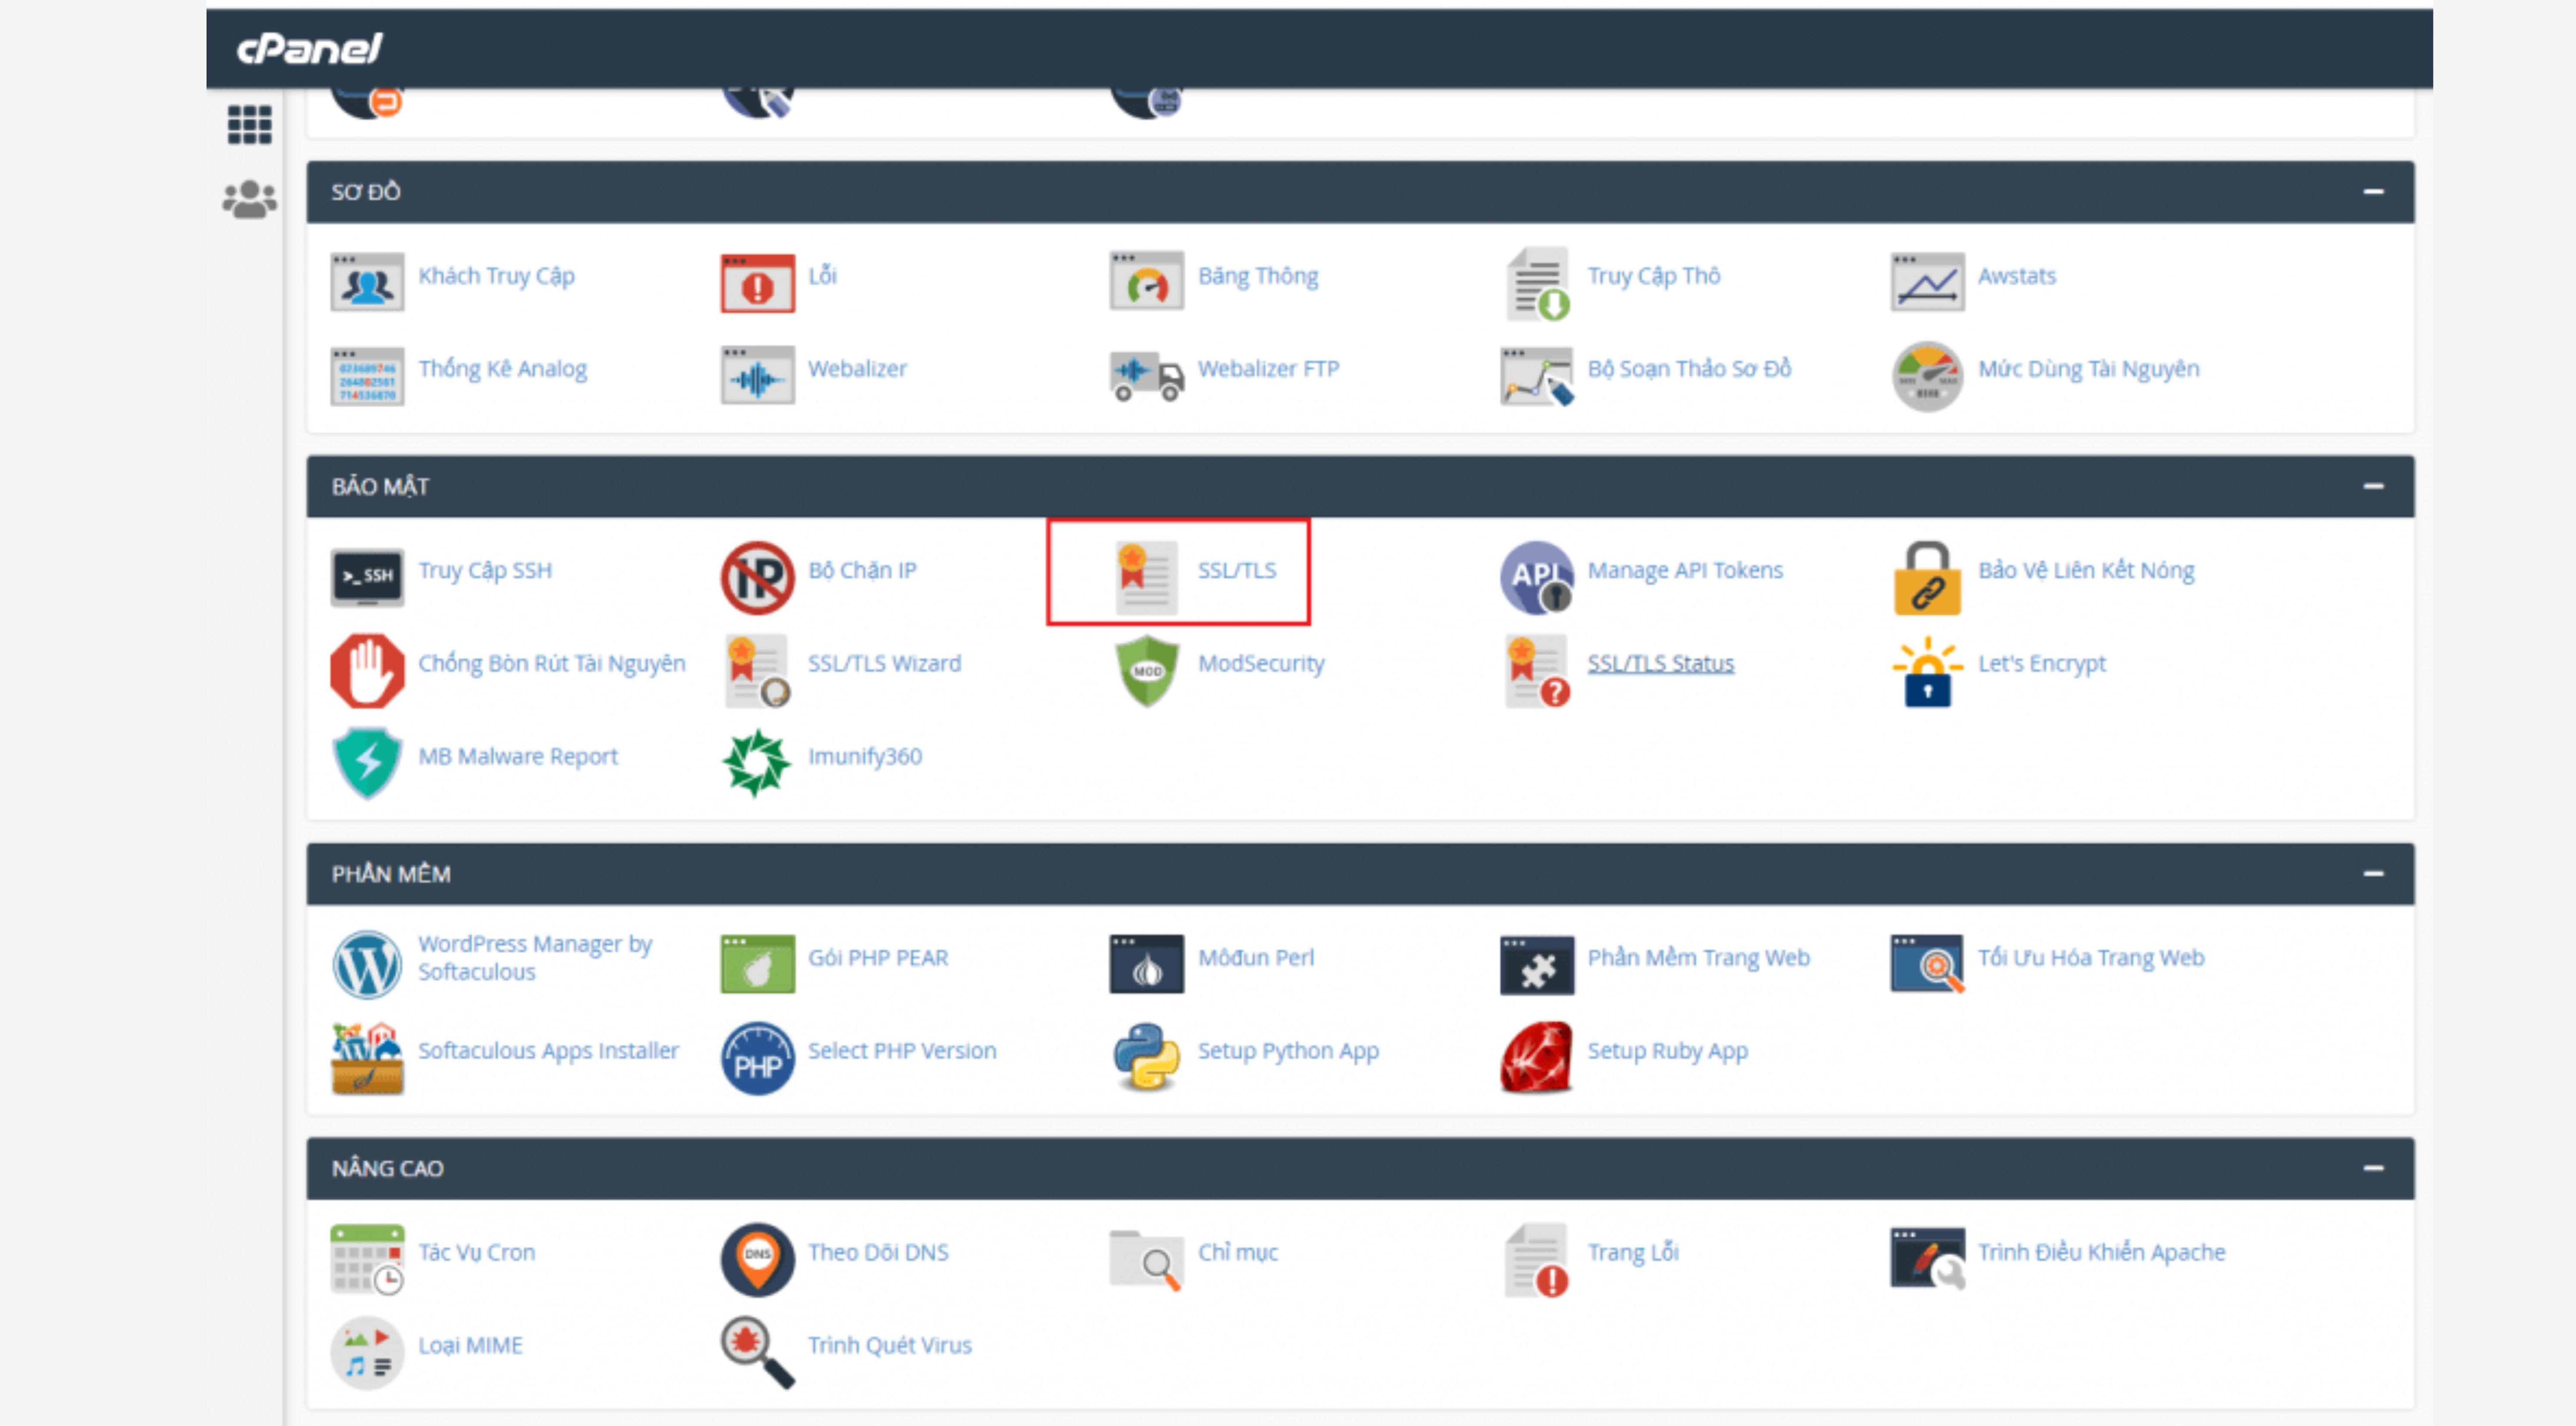Image resolution: width=2576 pixels, height=1426 pixels.
Task: Click the WordPress Manager logo icon
Action: (367, 964)
